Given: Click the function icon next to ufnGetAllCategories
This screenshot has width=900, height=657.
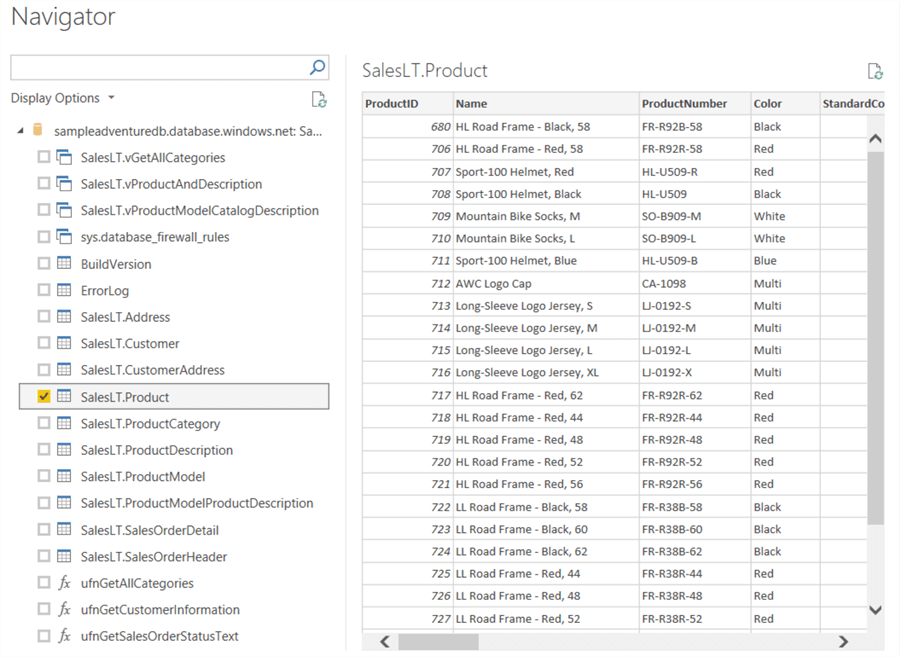Looking at the screenshot, I should point(64,583).
